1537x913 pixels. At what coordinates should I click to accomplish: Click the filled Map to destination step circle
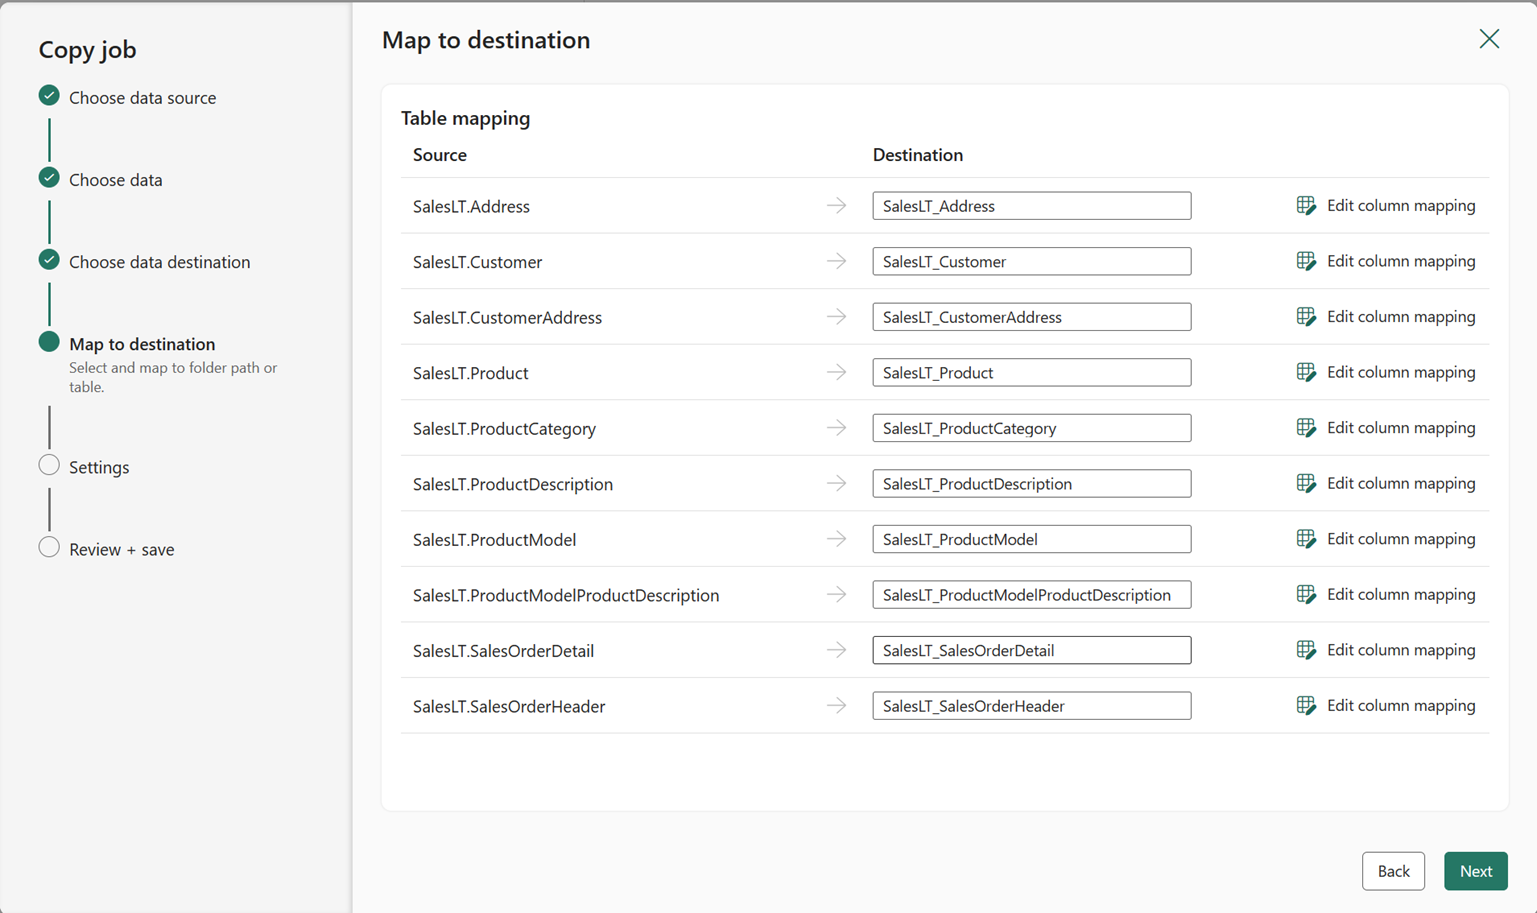click(49, 342)
